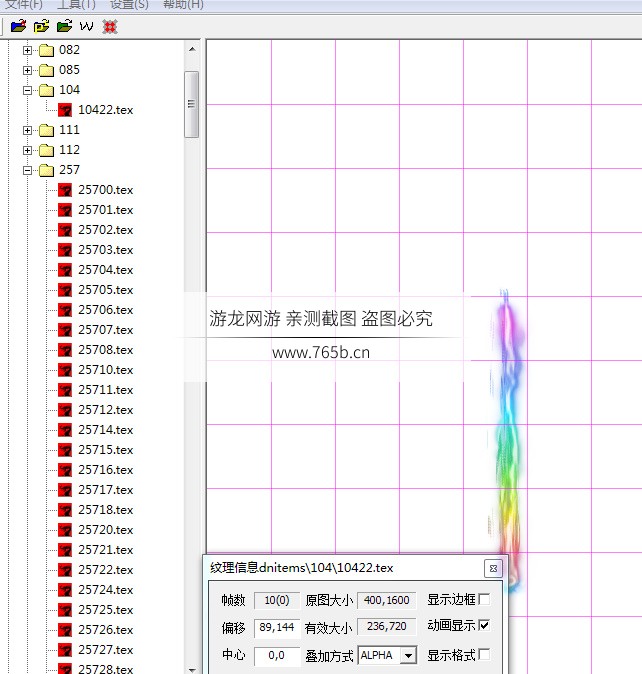
Task: Click the red icon of 25708.tex
Action: click(65, 350)
